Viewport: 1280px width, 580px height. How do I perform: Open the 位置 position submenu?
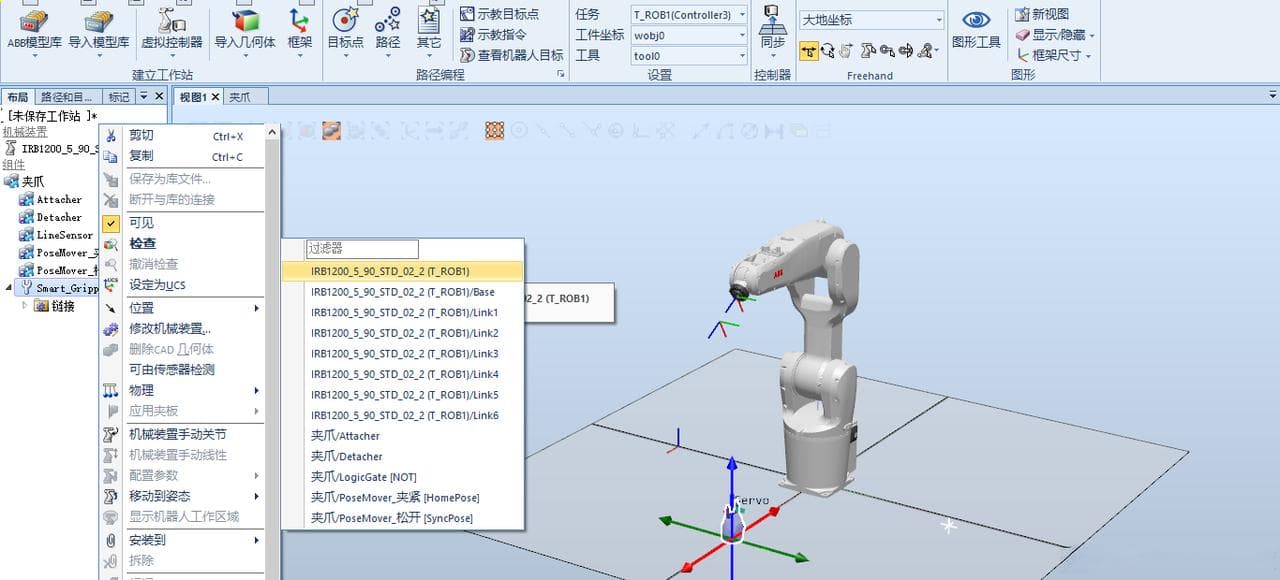(x=182, y=308)
